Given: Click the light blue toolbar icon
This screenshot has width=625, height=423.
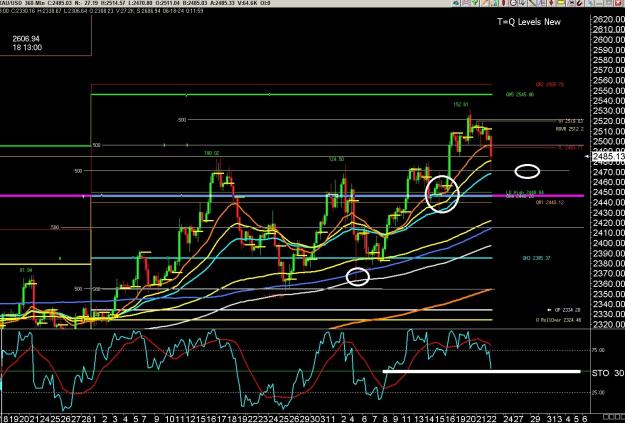Looking at the screenshot, I should pos(590,3).
